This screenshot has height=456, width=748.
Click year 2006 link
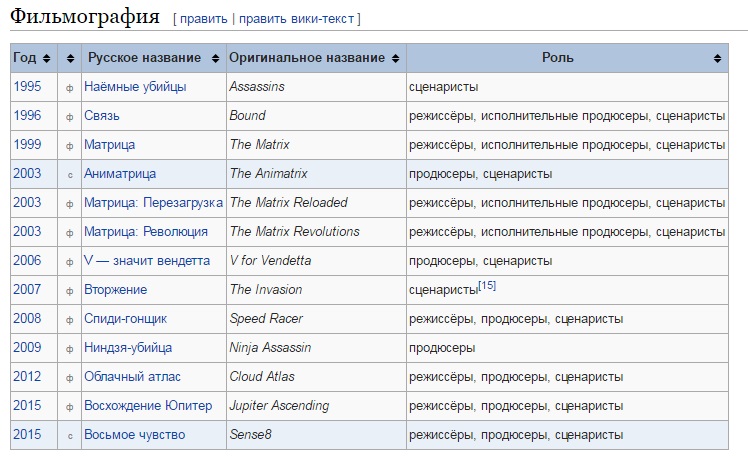27,260
